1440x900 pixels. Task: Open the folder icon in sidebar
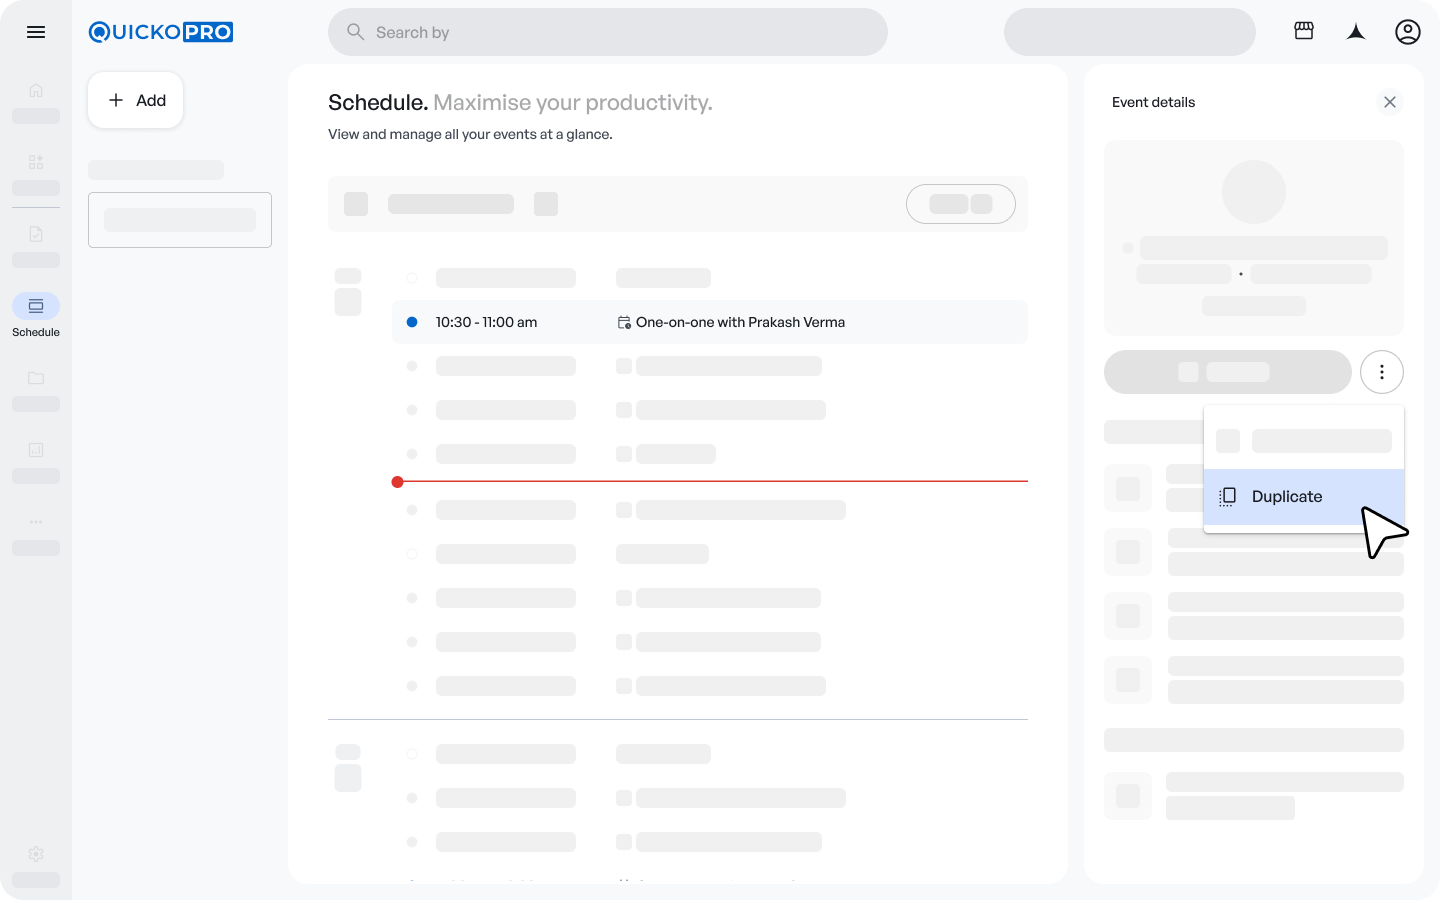click(x=36, y=378)
